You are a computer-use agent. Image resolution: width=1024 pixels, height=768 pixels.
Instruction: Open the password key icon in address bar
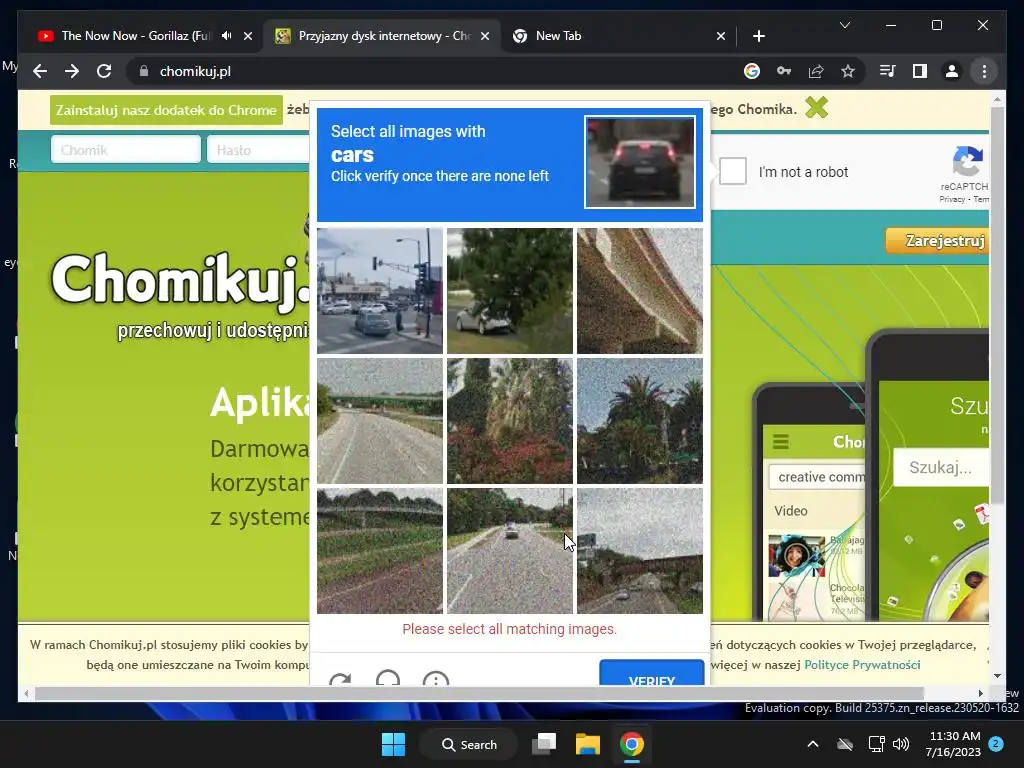click(784, 71)
